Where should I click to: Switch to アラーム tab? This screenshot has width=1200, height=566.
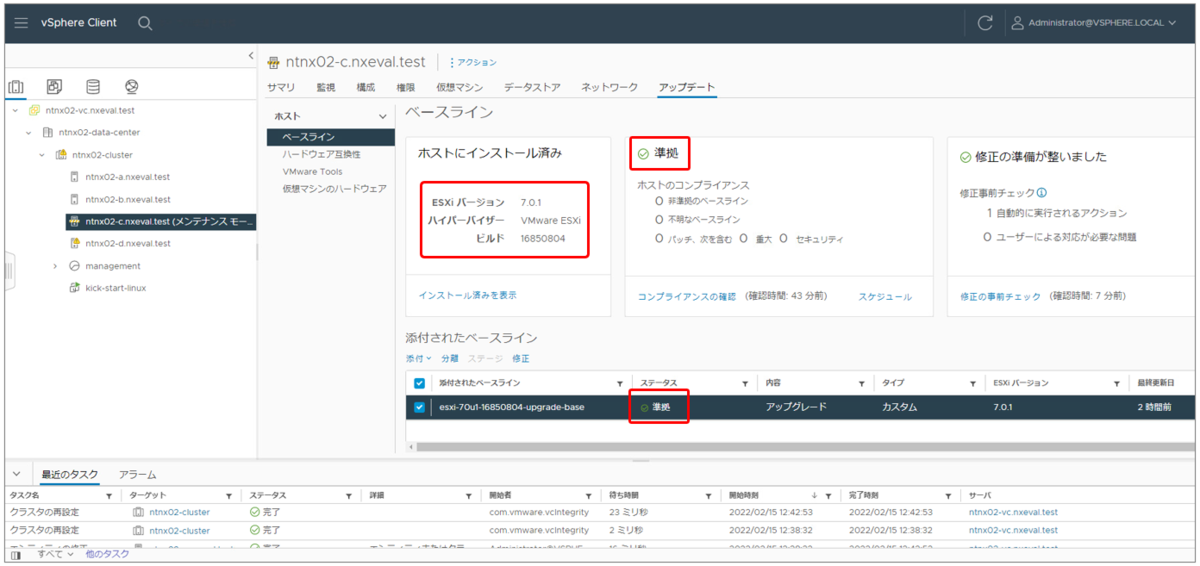137,474
